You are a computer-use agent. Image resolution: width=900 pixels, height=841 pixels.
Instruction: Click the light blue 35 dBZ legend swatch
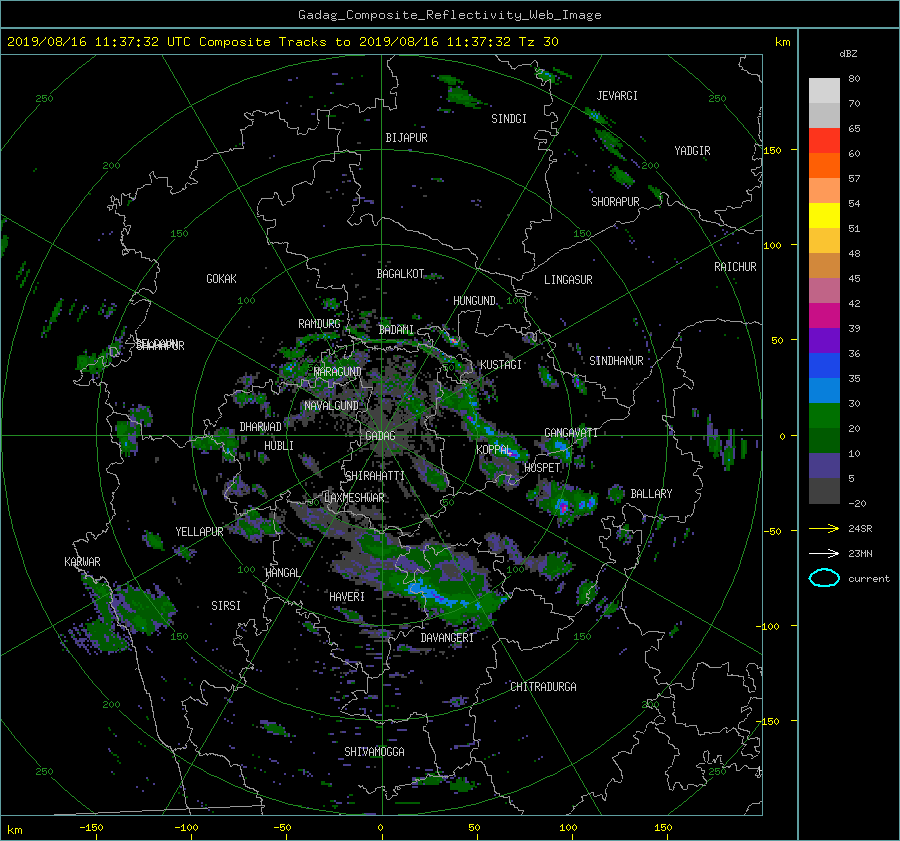pos(824,390)
